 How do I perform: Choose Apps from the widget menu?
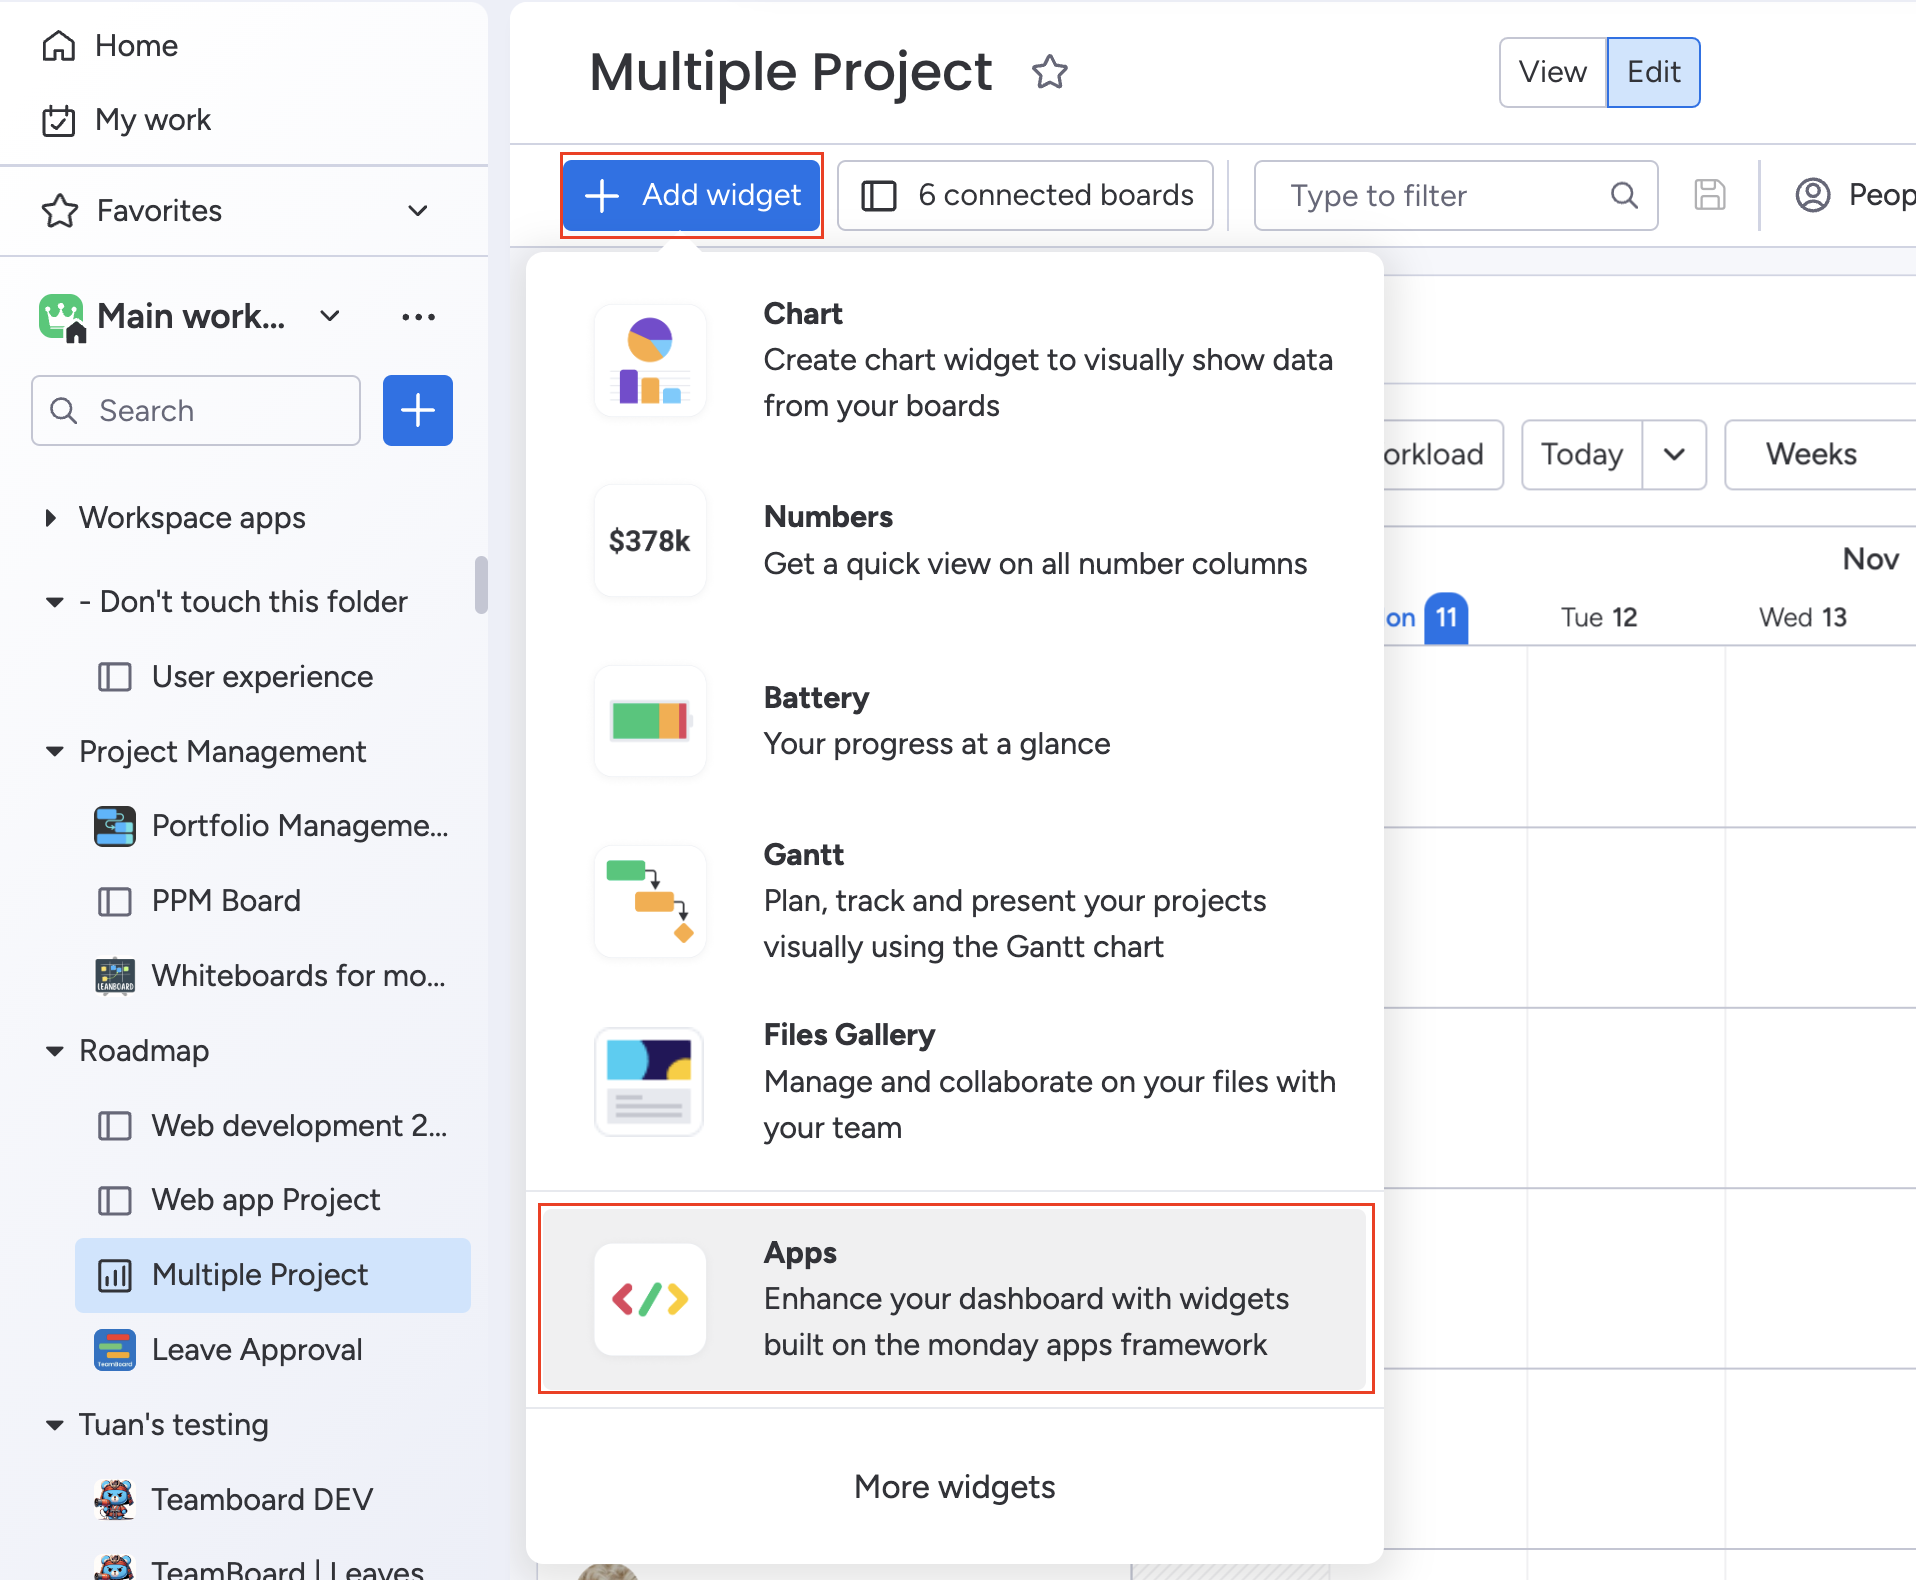(x=955, y=1298)
